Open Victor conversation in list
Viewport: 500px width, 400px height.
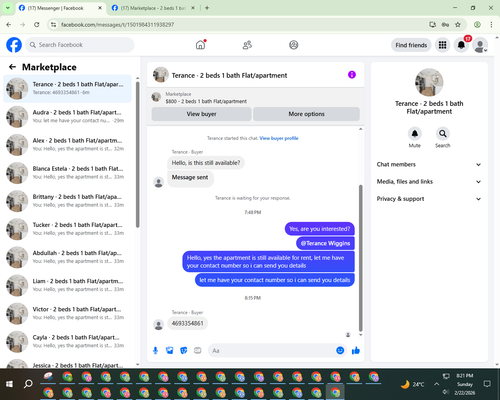point(67,313)
